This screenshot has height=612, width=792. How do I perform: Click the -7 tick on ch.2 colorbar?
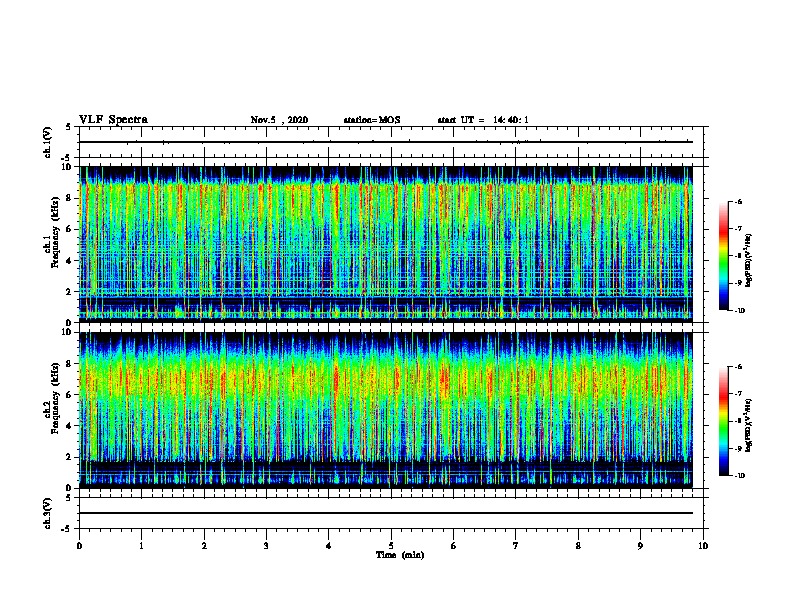click(x=738, y=394)
